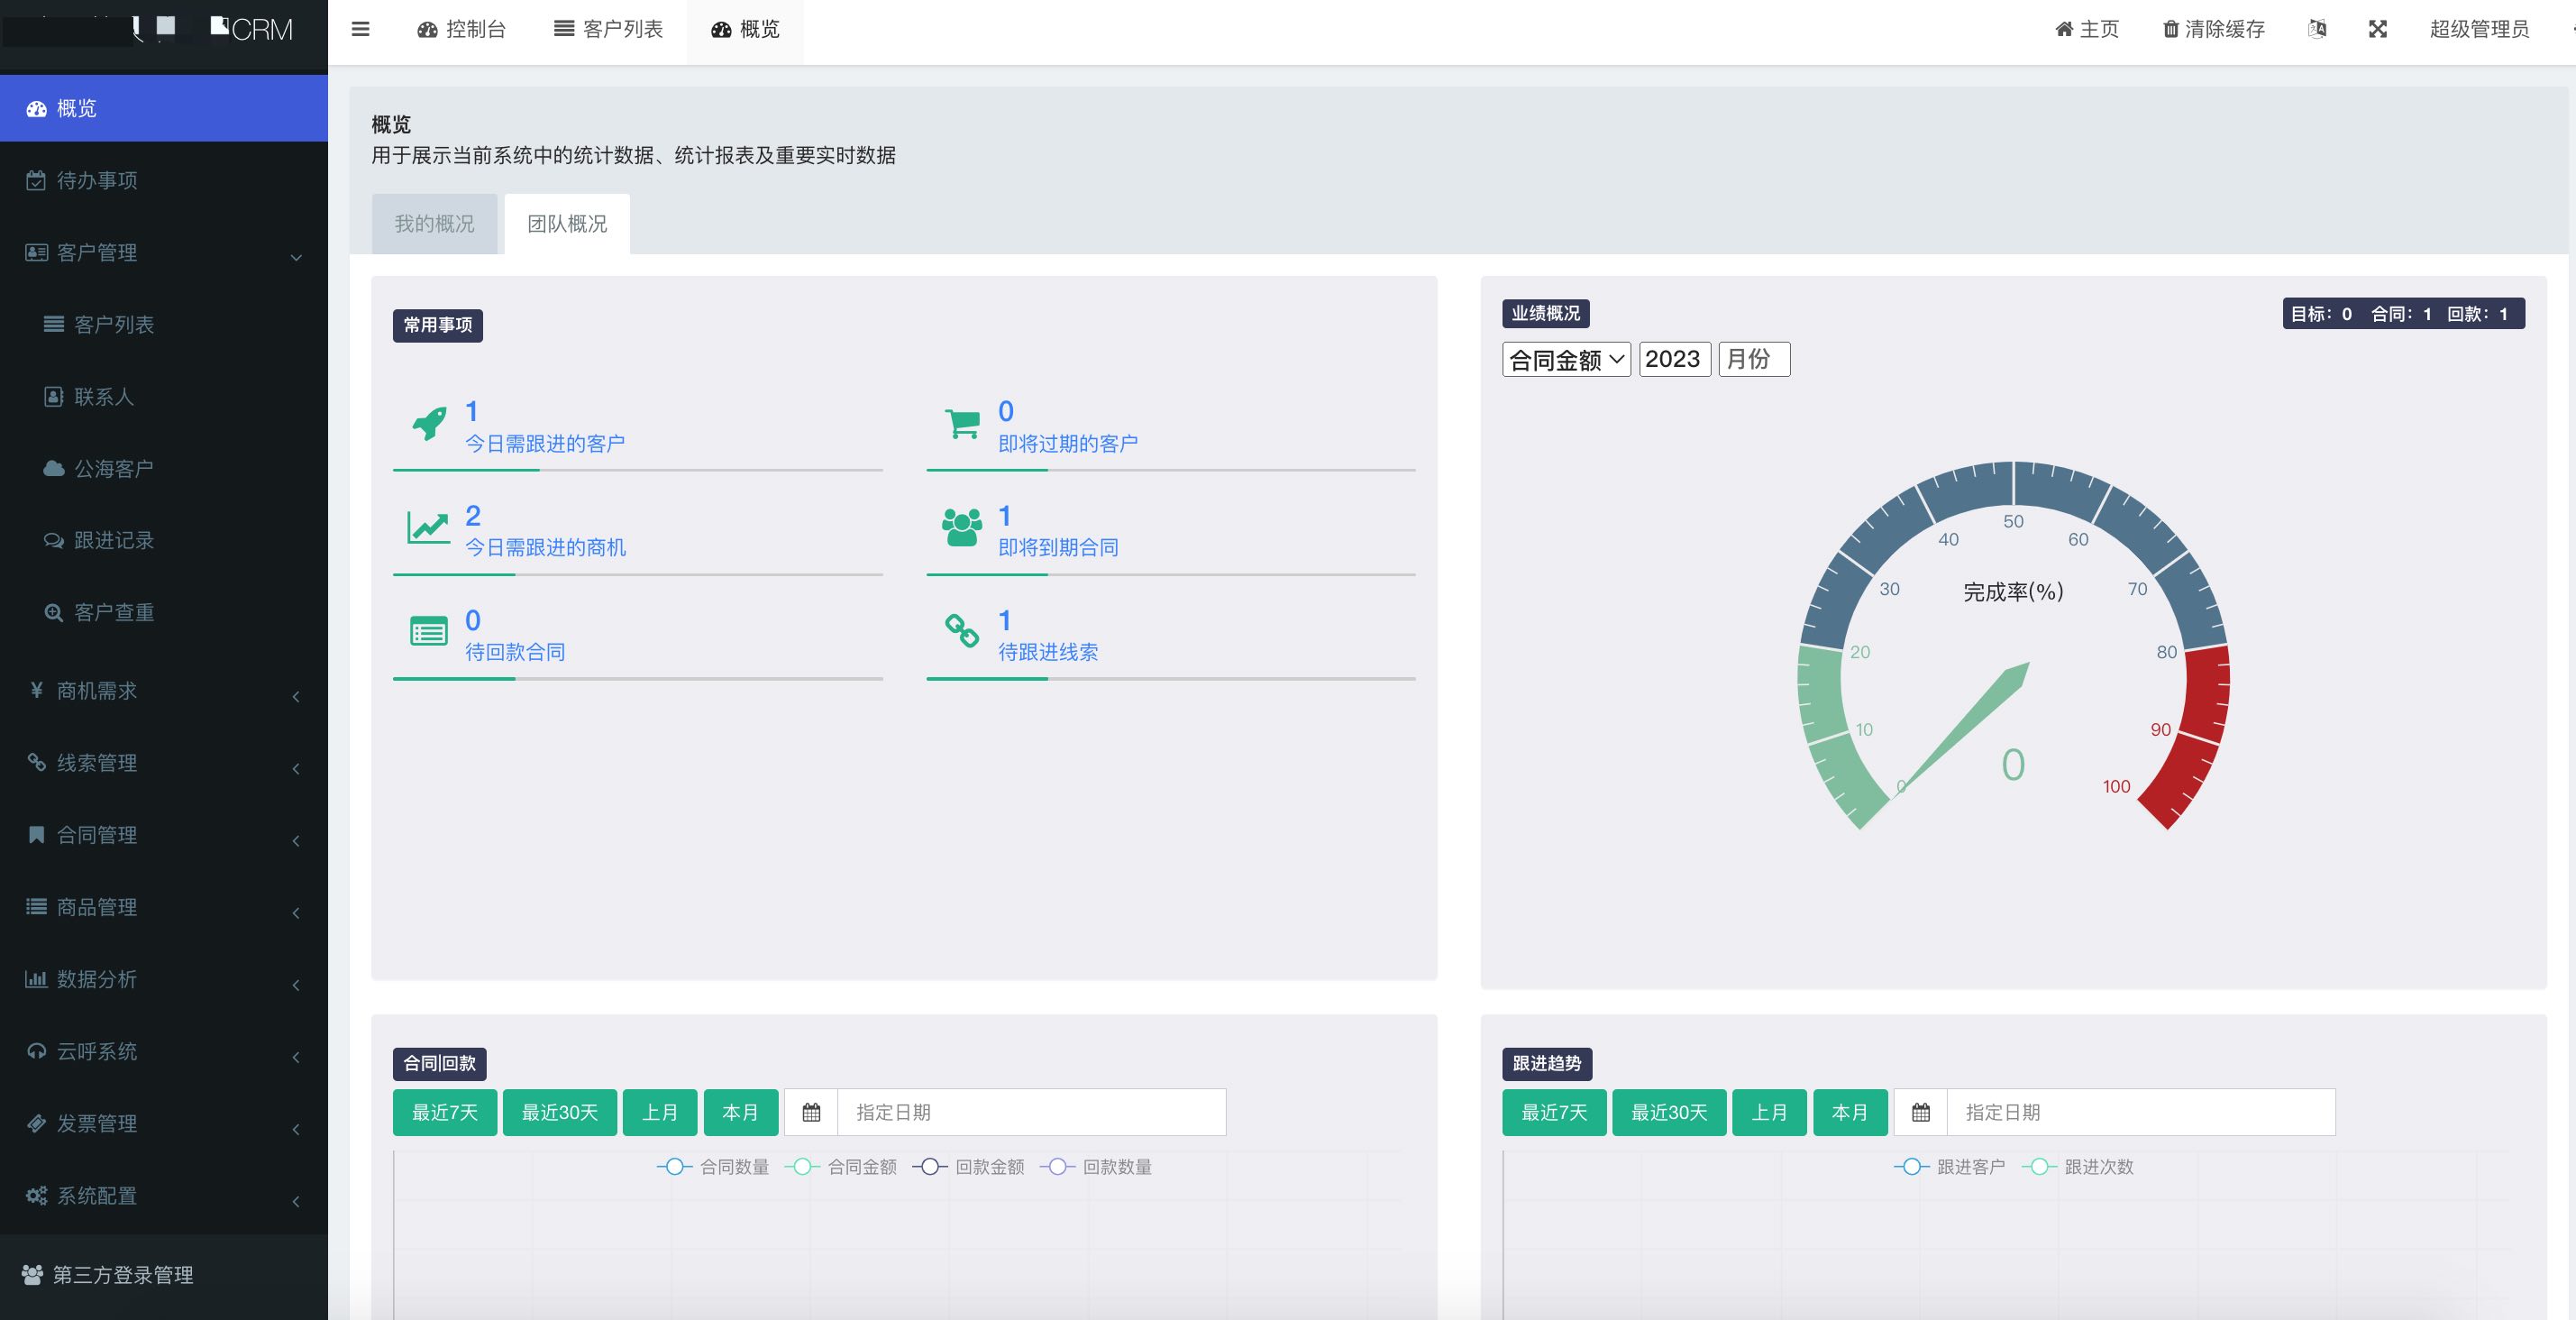Go to 主页 in the header
This screenshot has width=2576, height=1320.
pos(2087,29)
